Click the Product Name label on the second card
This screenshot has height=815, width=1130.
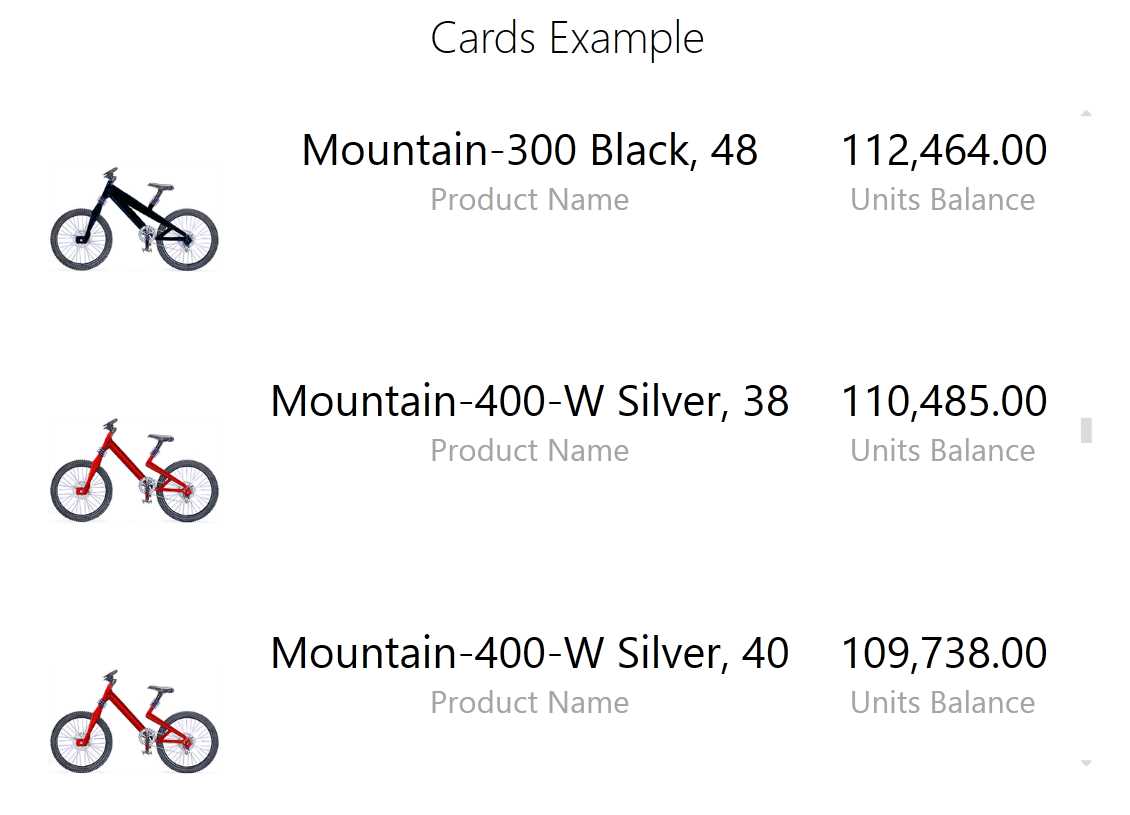(530, 450)
